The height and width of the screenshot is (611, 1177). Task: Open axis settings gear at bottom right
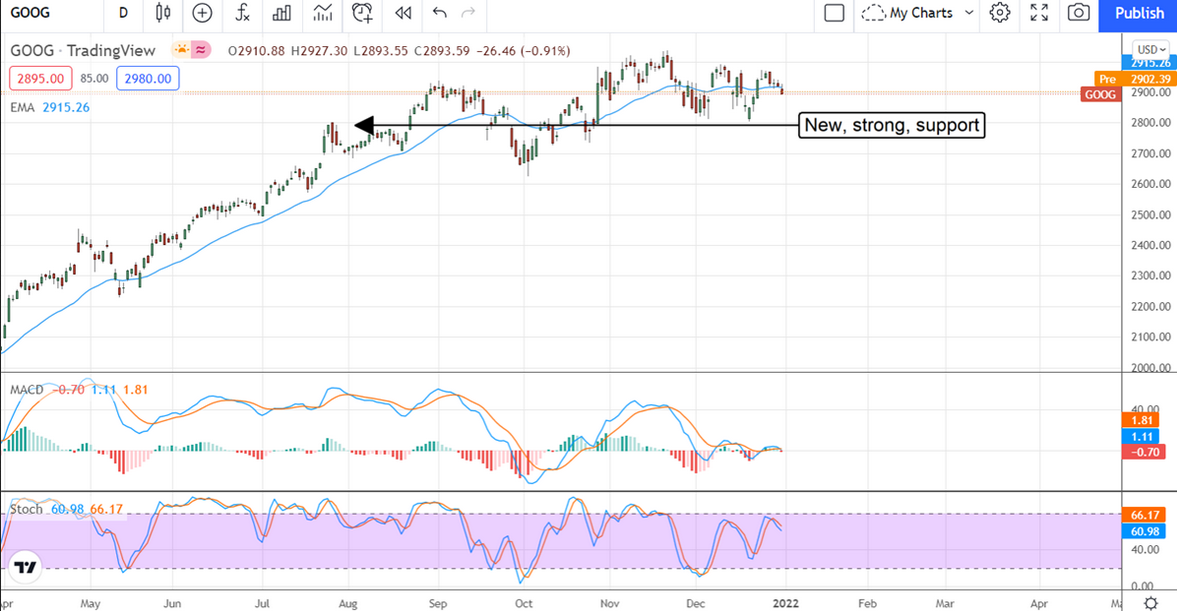click(1151, 603)
